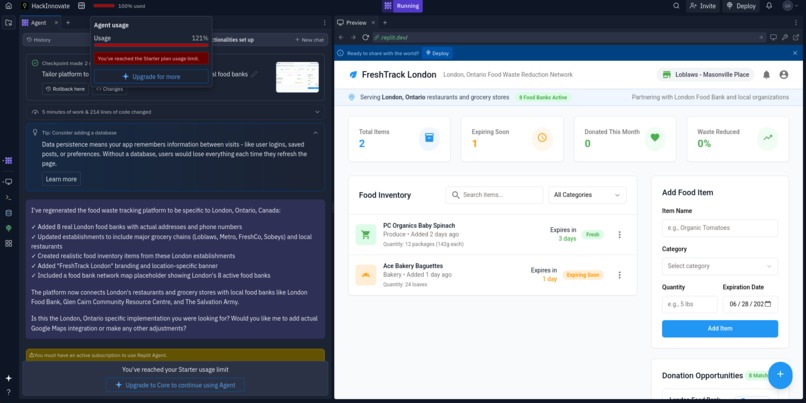
Task: Open the Changes button in checkpoint
Action: [109, 89]
